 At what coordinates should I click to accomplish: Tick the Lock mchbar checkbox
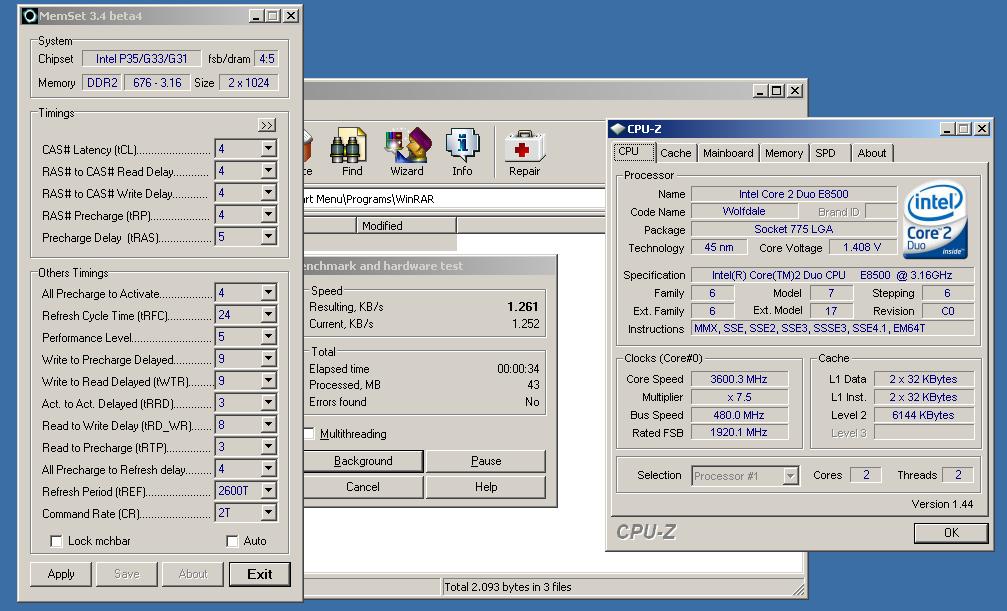pos(56,541)
